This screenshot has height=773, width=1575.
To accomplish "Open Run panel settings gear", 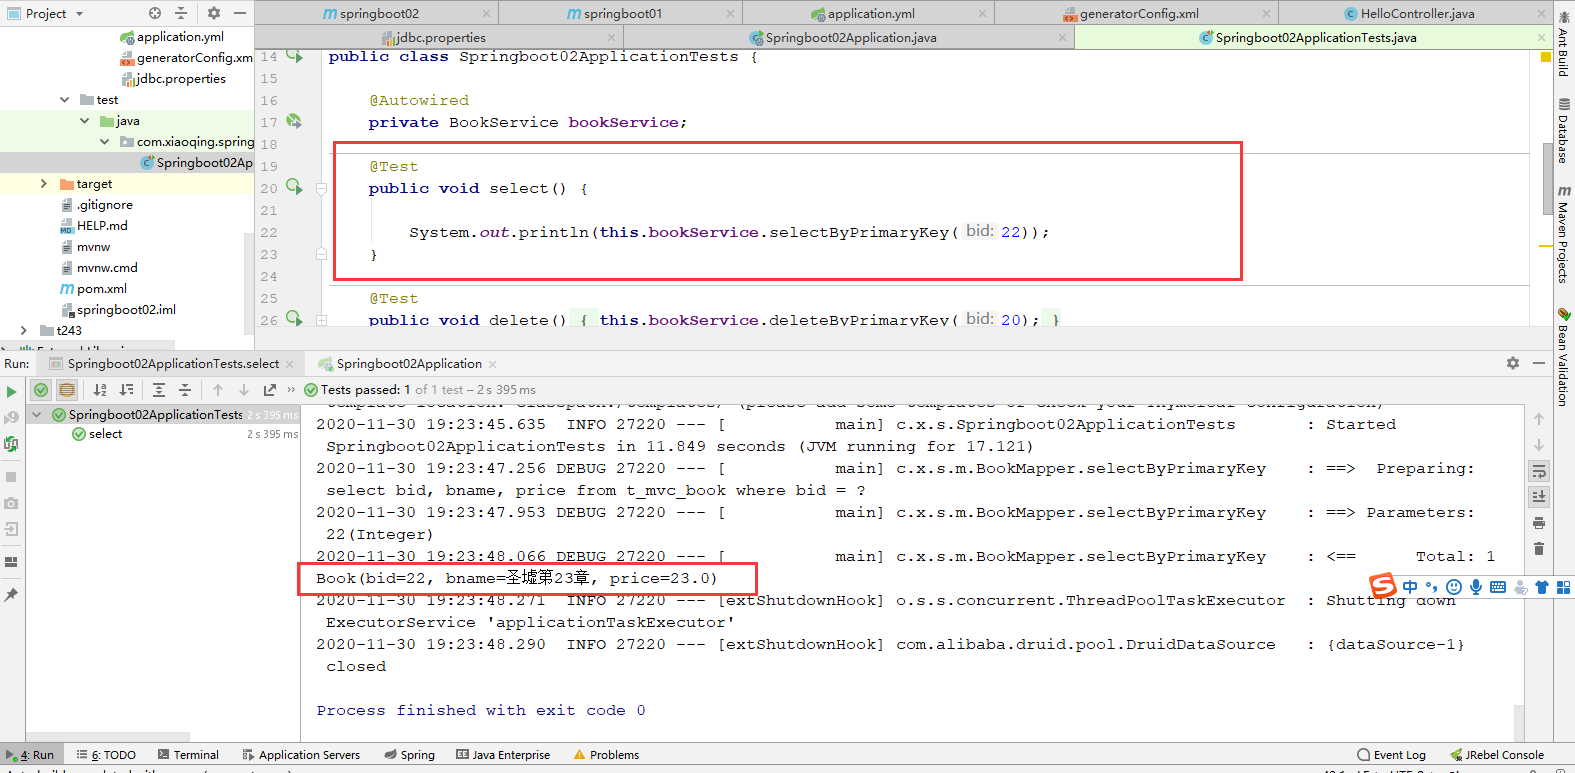I will click(x=1513, y=363).
